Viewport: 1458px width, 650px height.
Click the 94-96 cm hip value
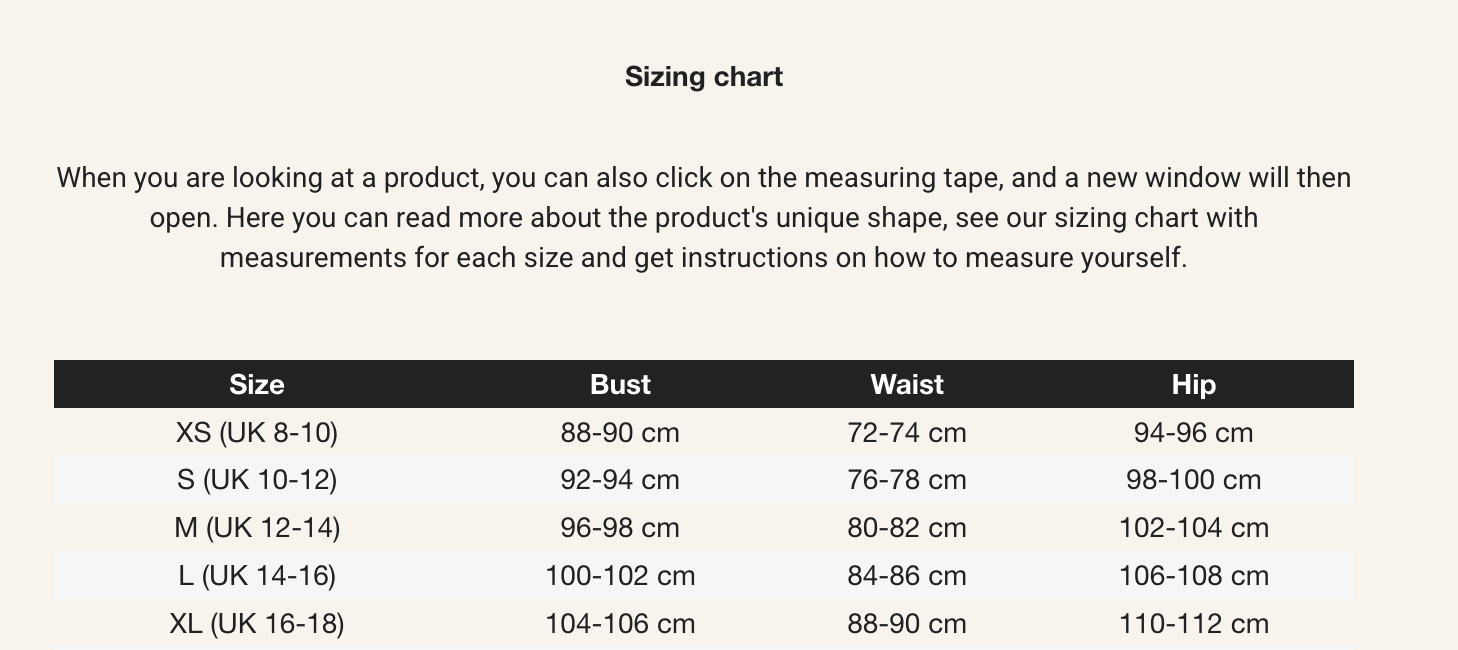click(x=1193, y=433)
